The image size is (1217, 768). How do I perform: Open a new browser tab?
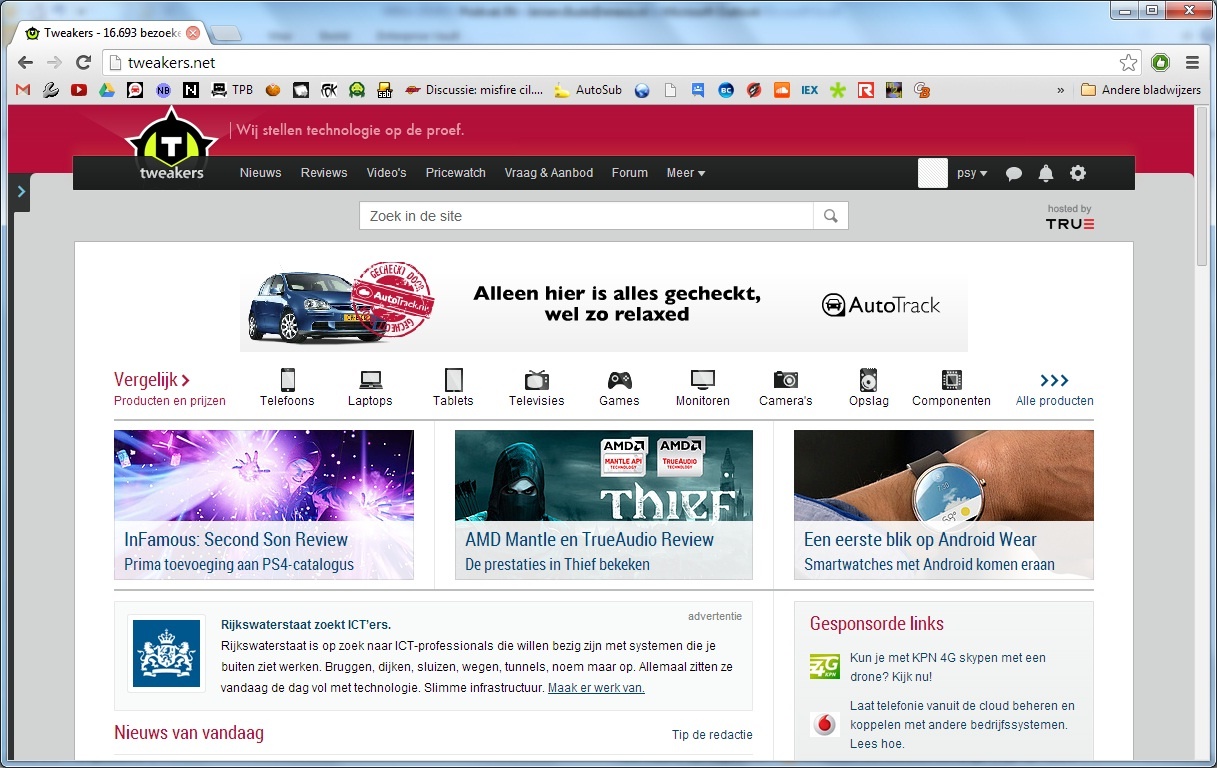[226, 34]
